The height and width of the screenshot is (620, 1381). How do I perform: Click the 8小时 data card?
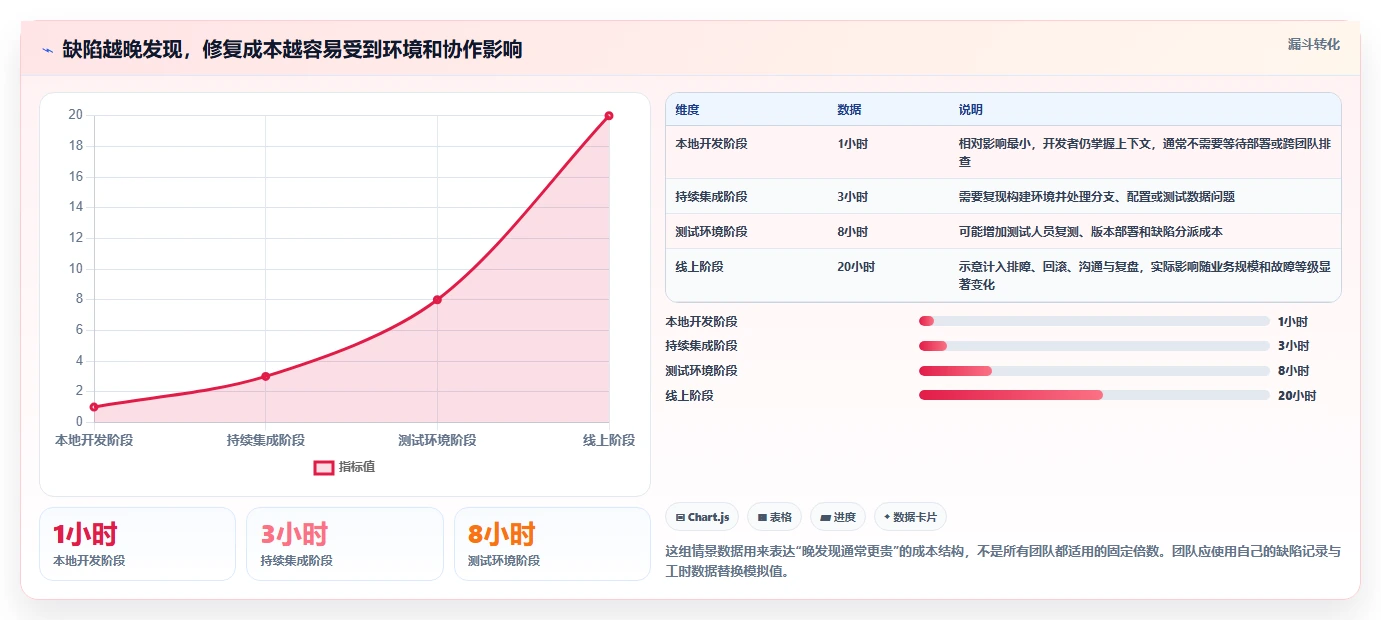coord(552,544)
